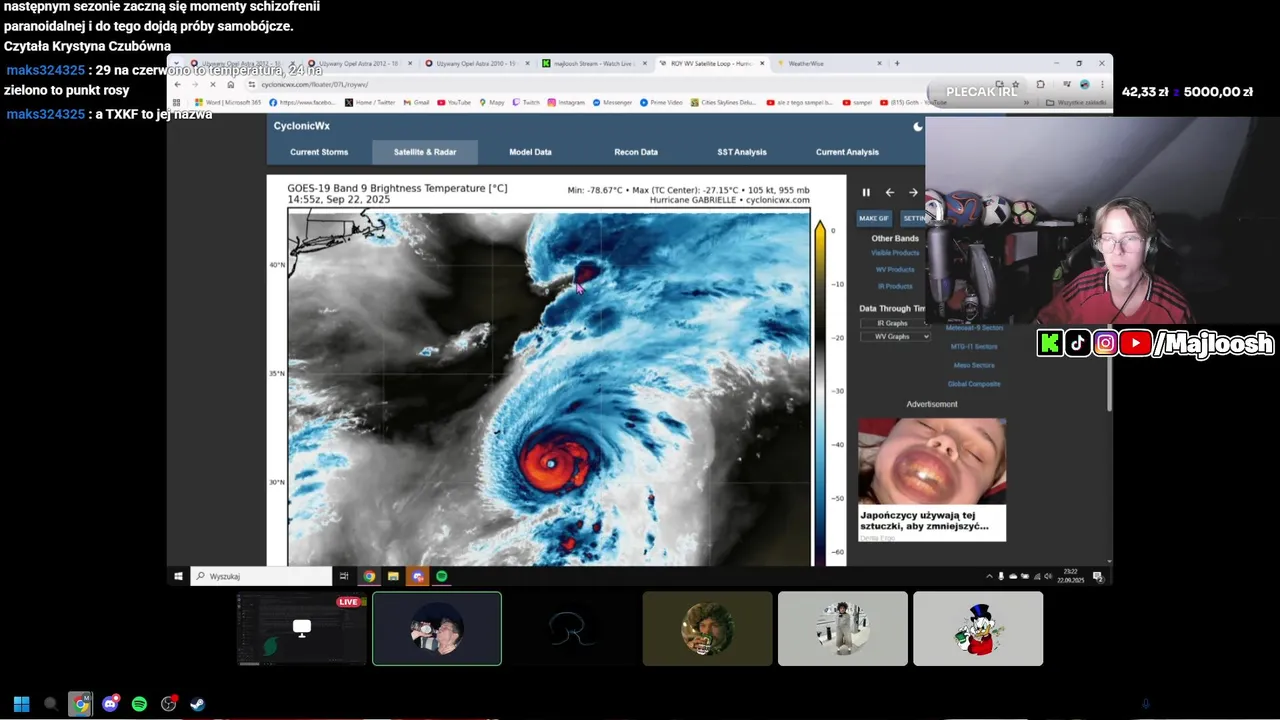Pause the satellite loop animation

point(866,192)
